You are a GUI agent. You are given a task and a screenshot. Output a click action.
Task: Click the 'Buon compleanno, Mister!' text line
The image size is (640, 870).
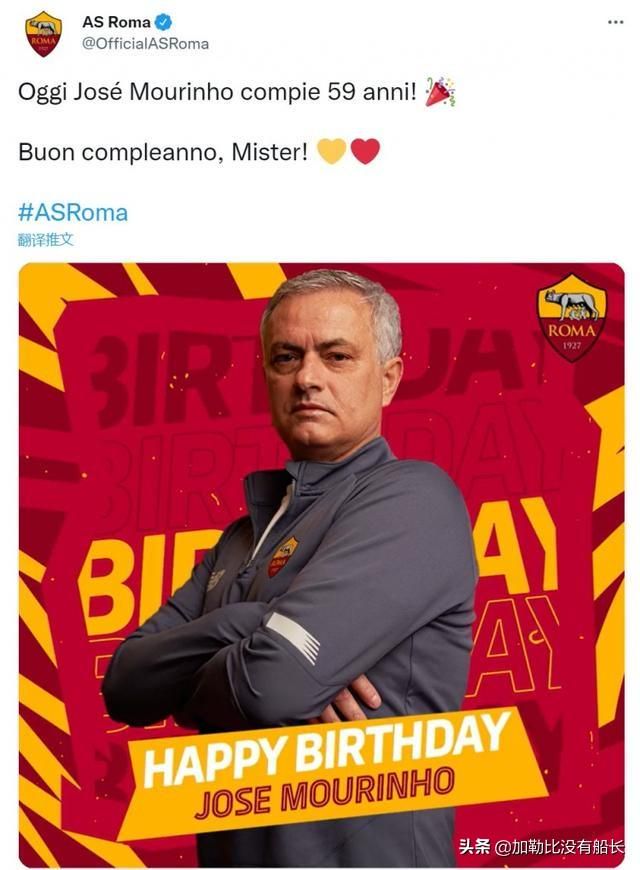point(163,151)
